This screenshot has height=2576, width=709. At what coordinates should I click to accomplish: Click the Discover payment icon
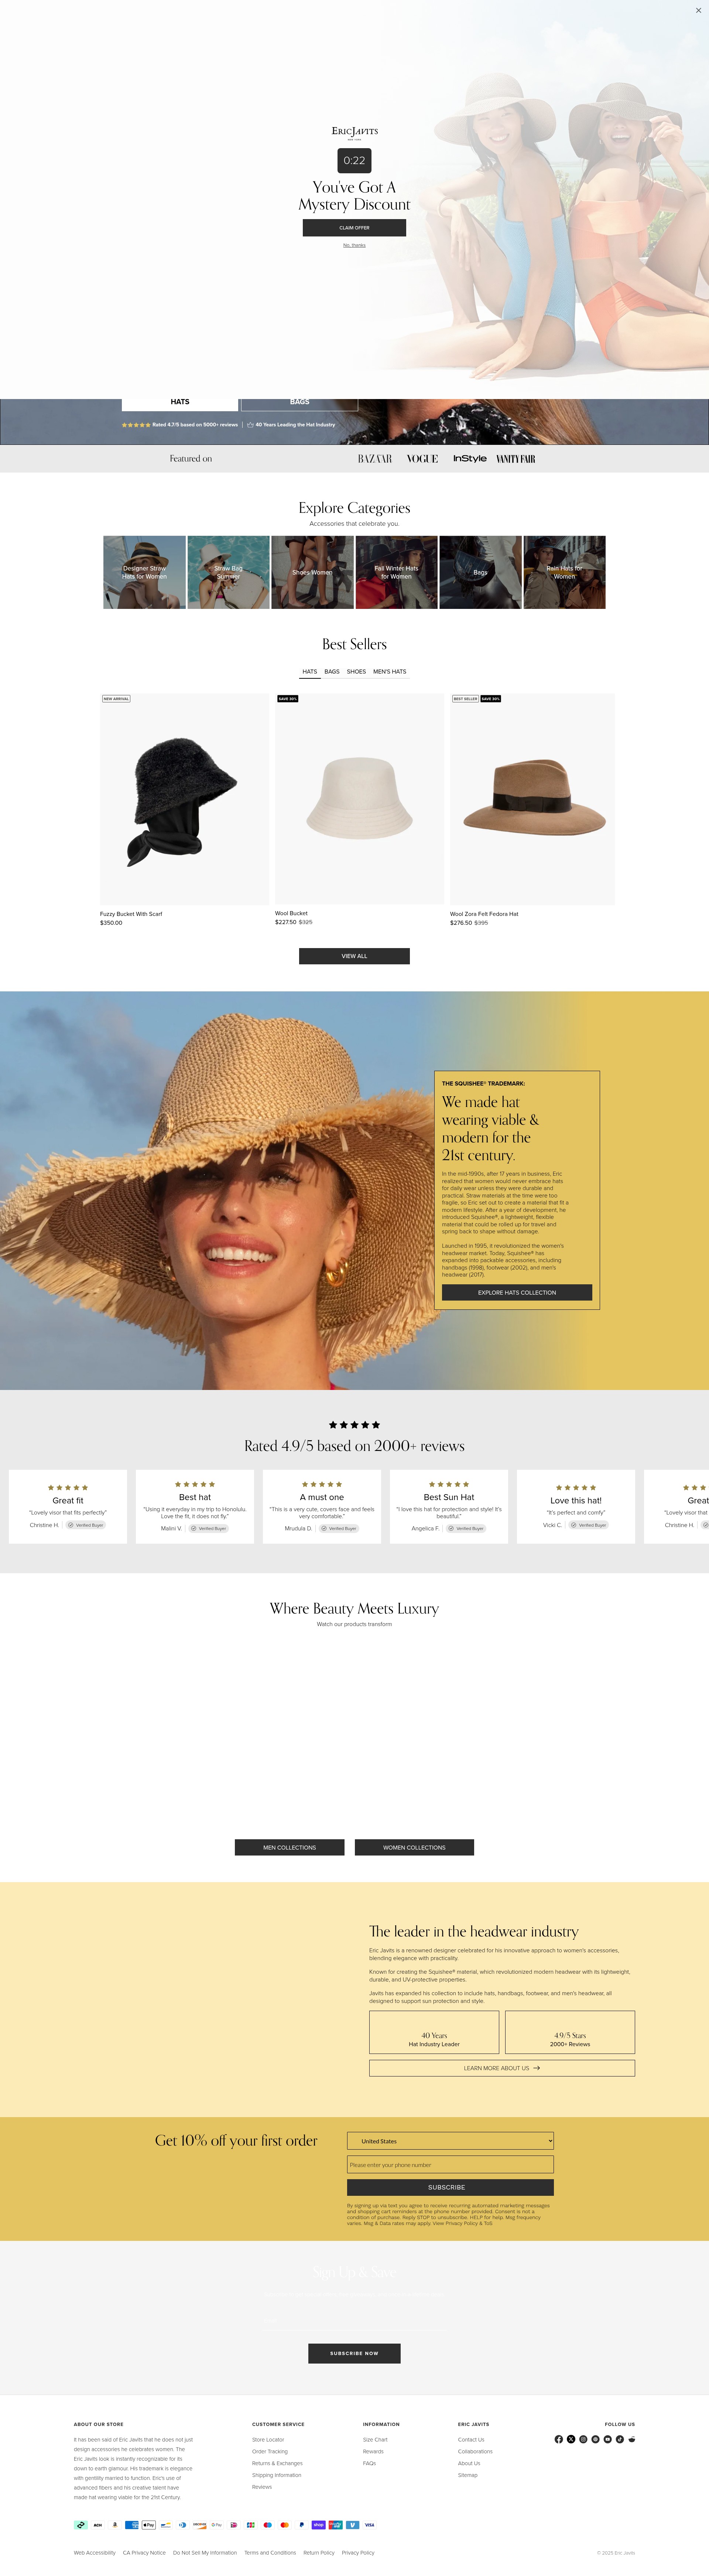click(200, 2525)
